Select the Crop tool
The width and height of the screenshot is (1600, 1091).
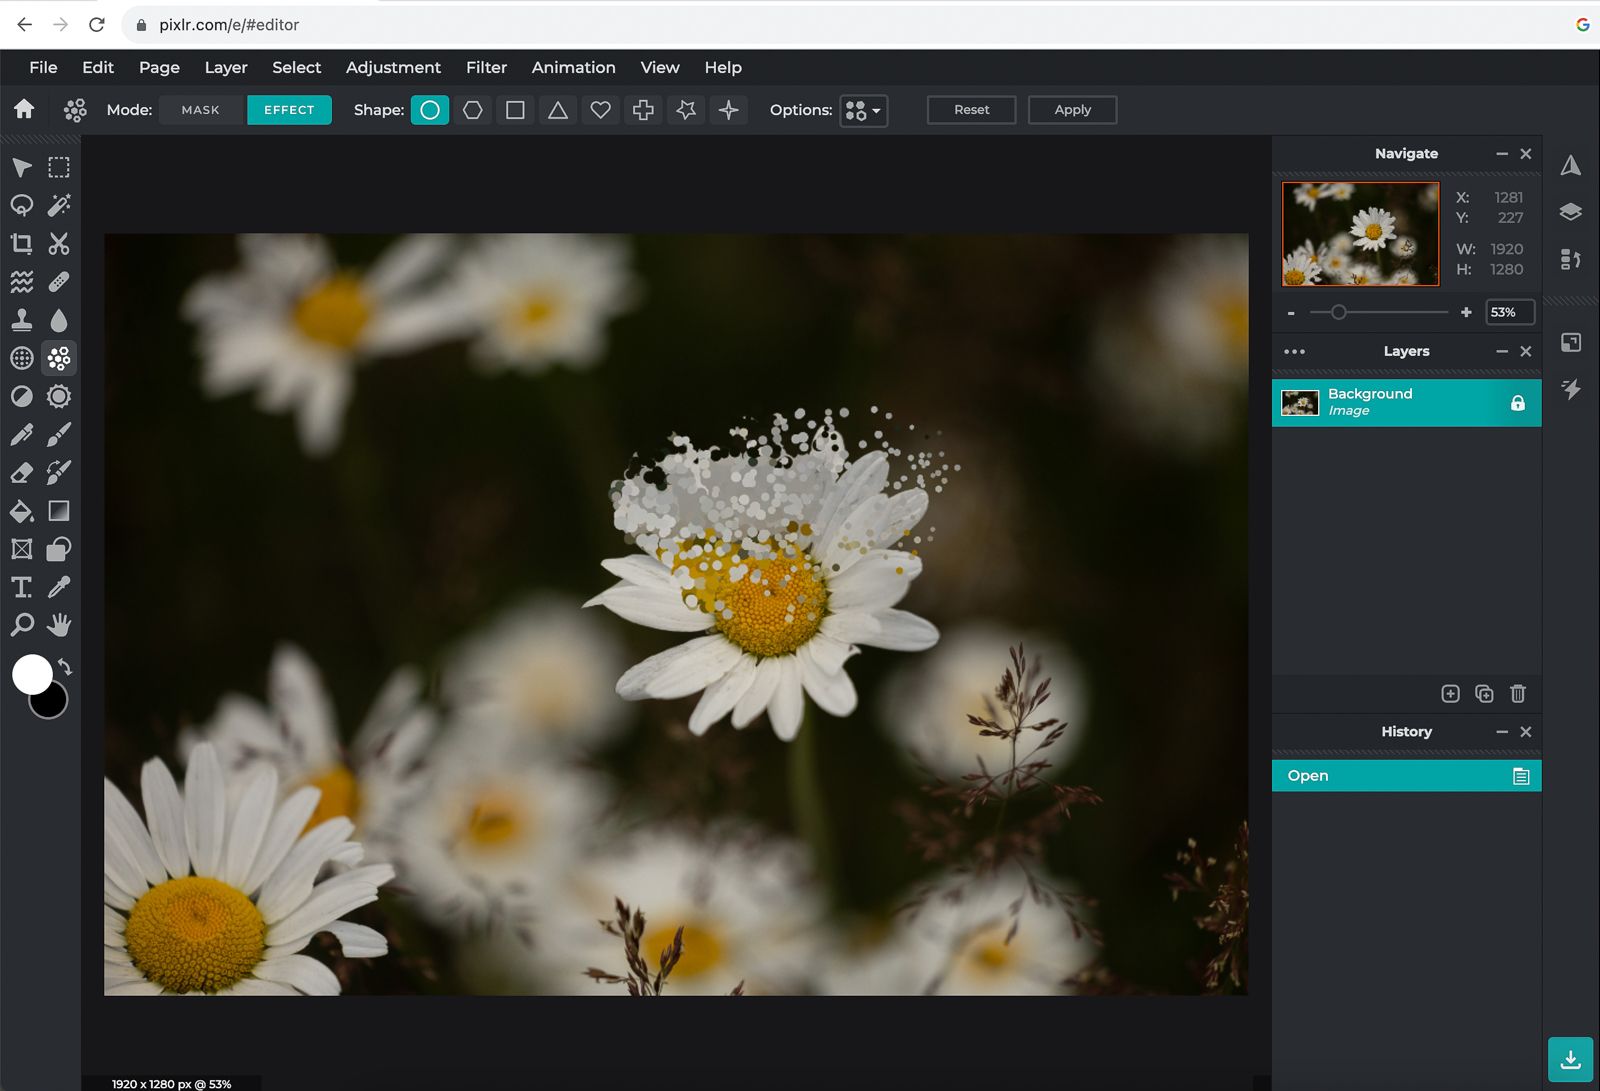21,243
